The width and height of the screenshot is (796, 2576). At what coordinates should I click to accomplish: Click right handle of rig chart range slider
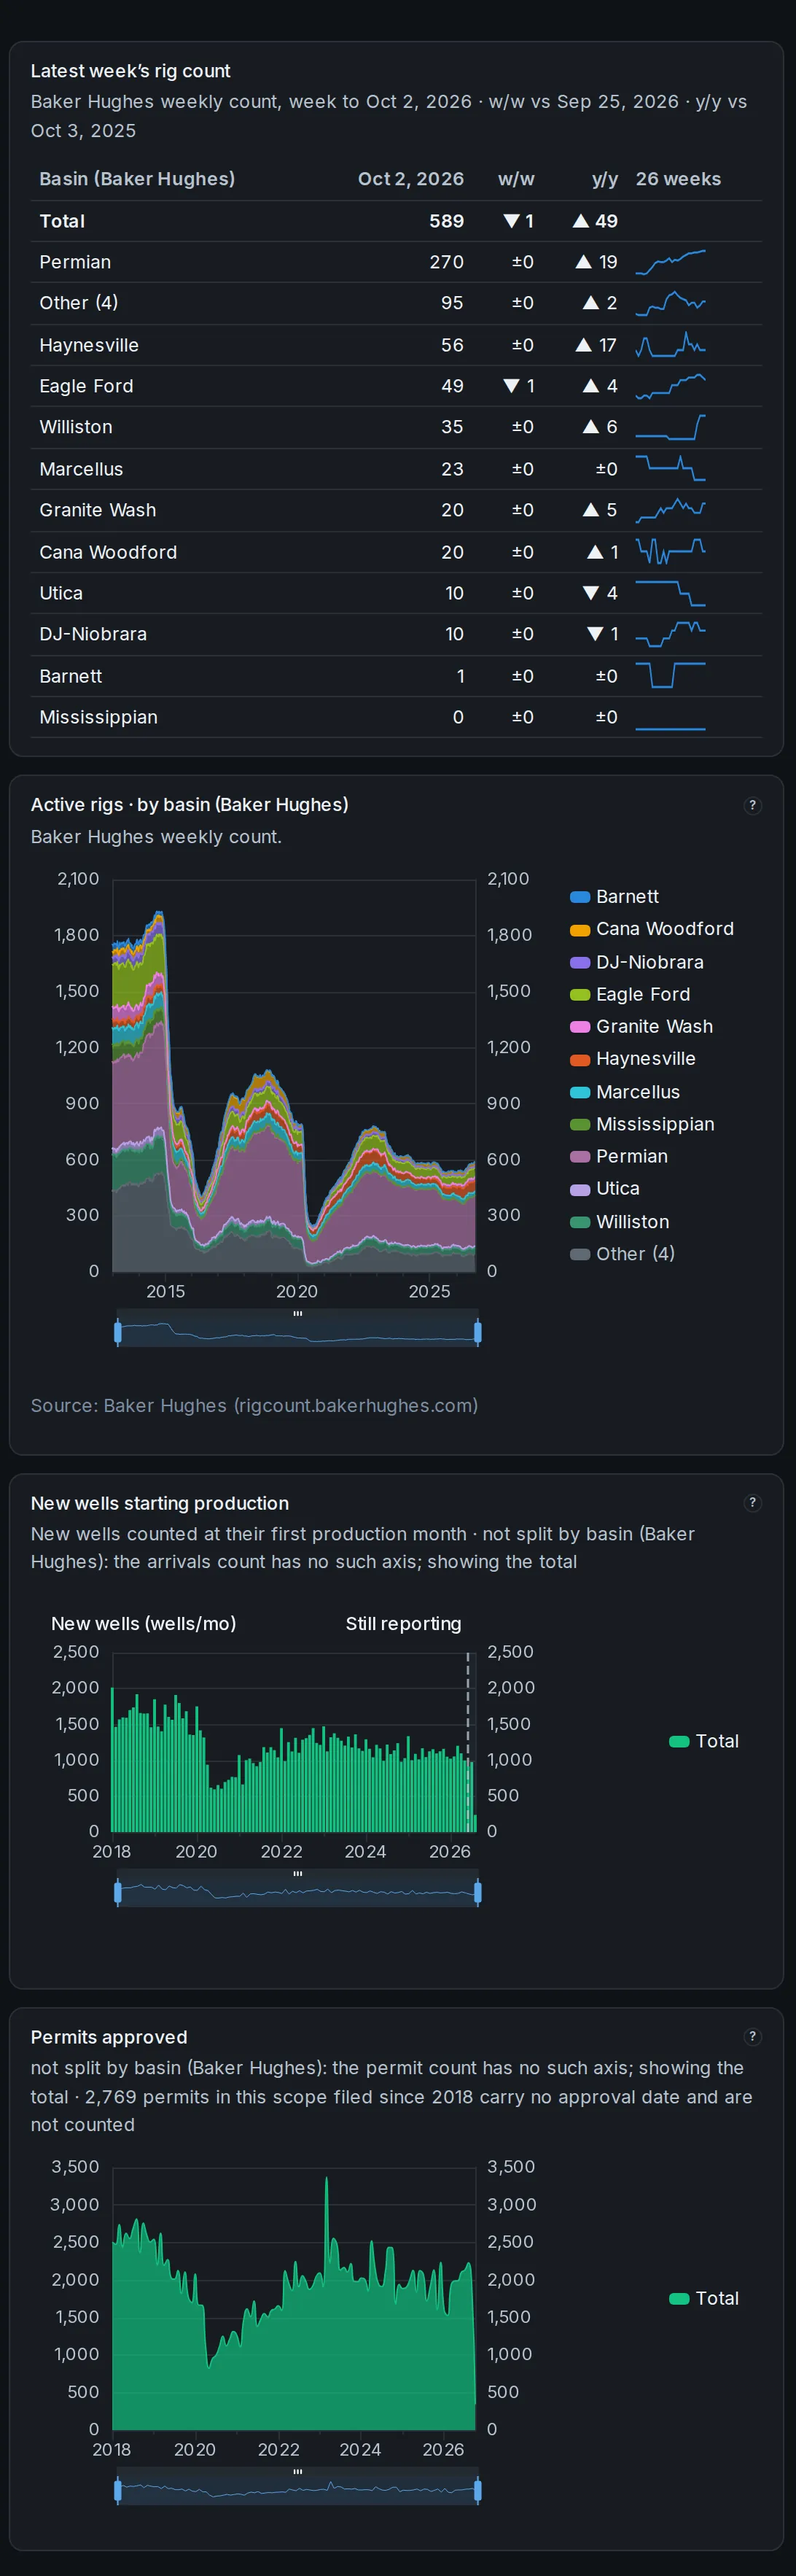[x=478, y=1332]
